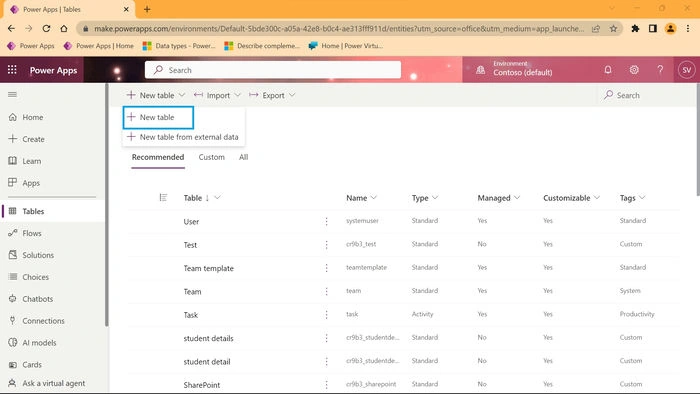Click the left navigation scrollbar
This screenshot has height=394, width=700.
click(x=107, y=205)
